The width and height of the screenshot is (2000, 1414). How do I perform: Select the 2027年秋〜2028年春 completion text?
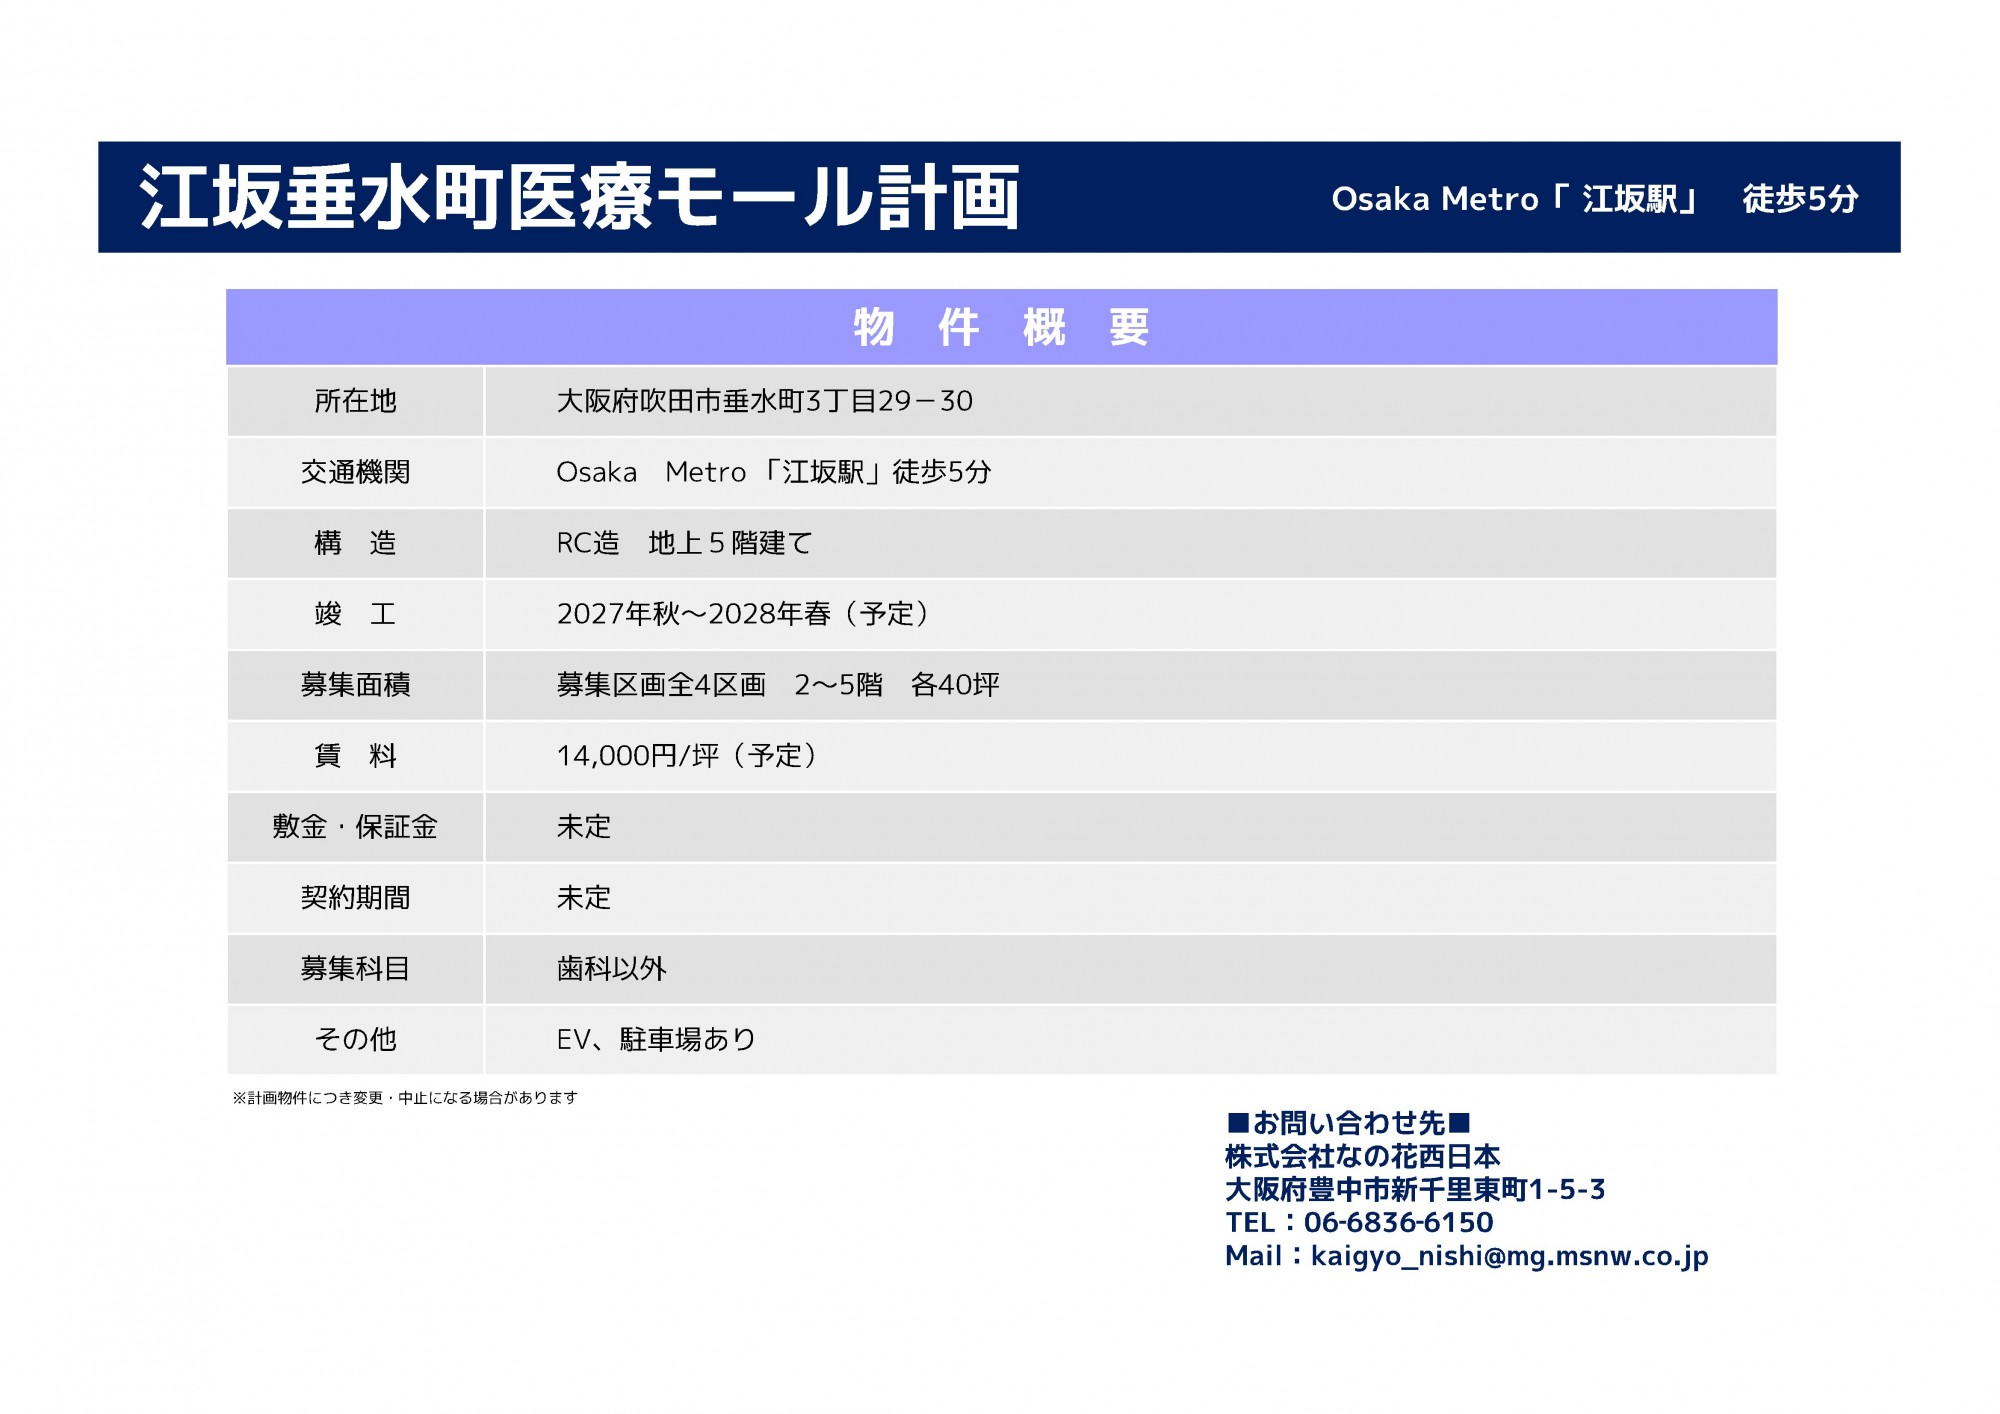coord(745,614)
